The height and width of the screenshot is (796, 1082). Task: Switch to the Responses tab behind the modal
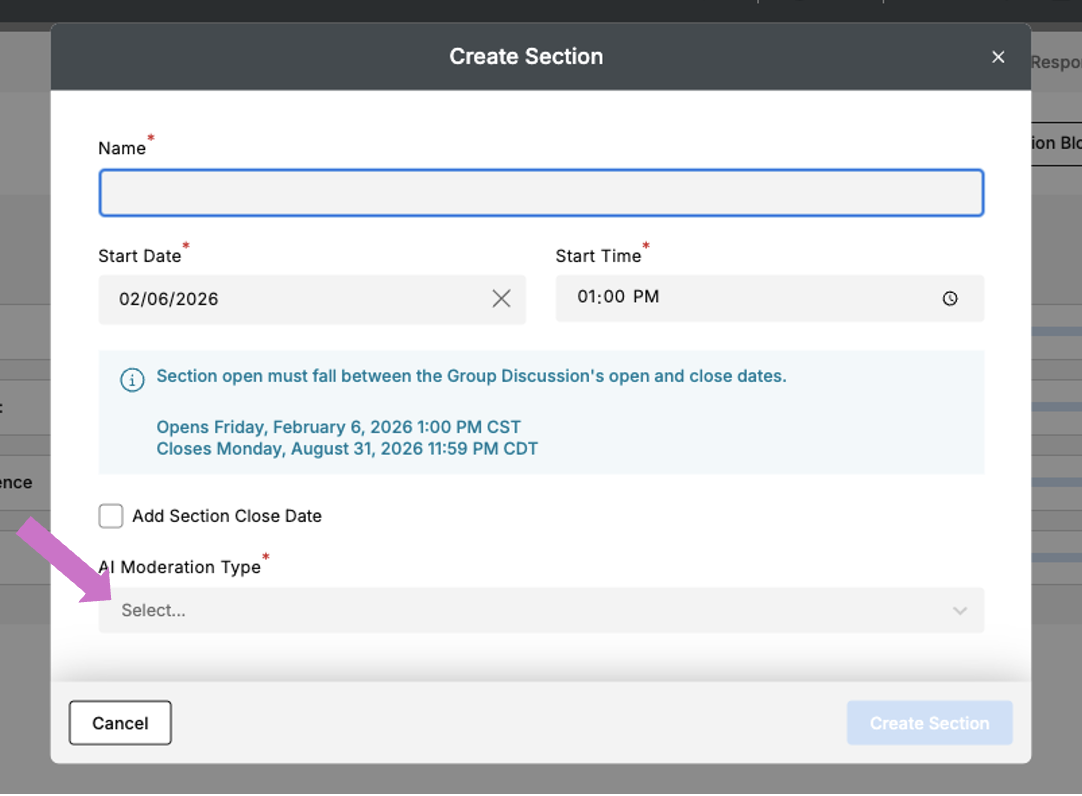1058,59
